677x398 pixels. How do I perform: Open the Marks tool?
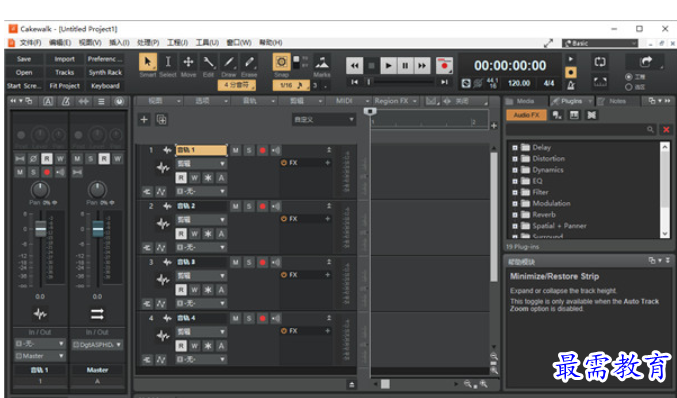click(322, 62)
